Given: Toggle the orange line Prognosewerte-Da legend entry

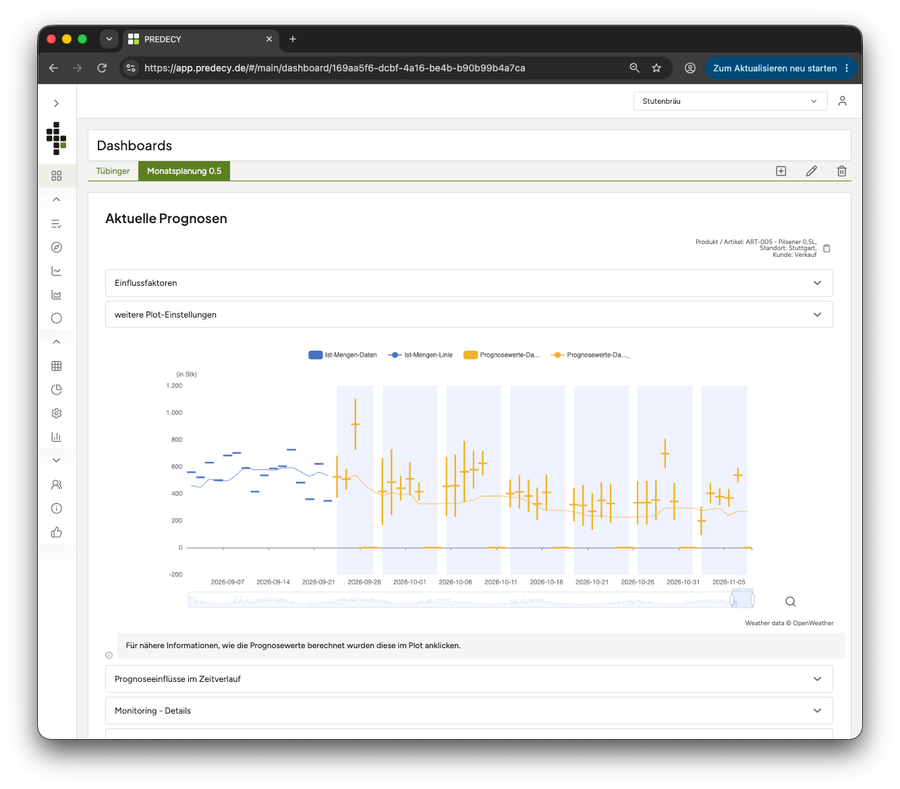Looking at the screenshot, I should tap(590, 355).
